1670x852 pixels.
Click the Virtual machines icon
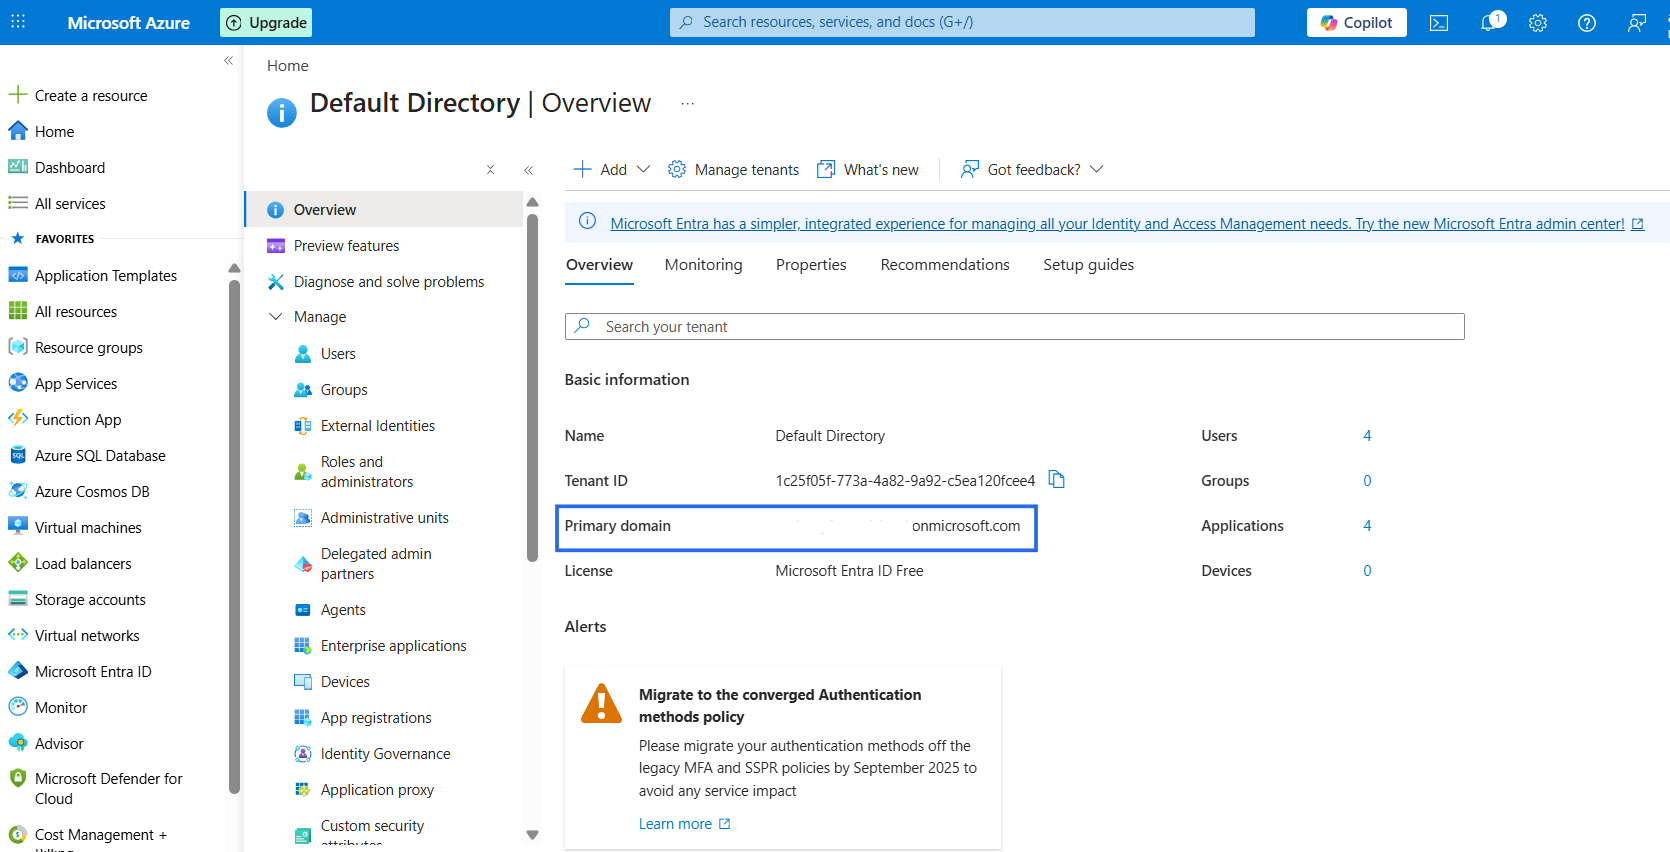[x=18, y=526]
